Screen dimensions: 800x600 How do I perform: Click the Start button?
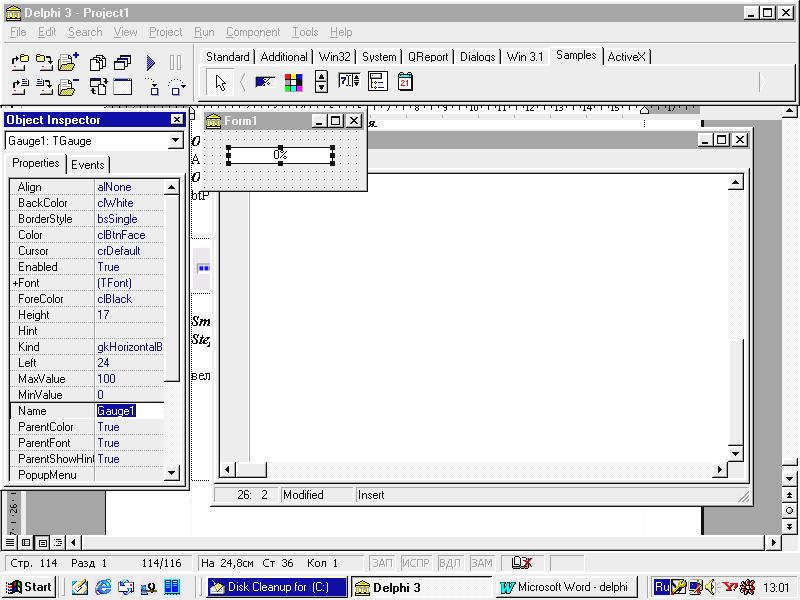(29, 587)
